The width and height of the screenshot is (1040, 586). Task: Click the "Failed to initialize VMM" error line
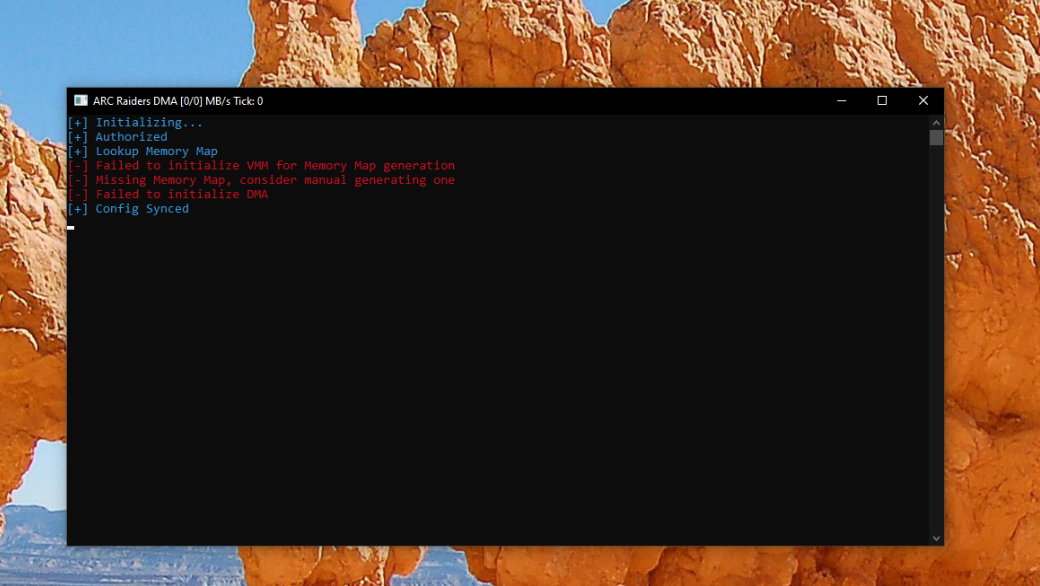pyautogui.click(x=275, y=166)
